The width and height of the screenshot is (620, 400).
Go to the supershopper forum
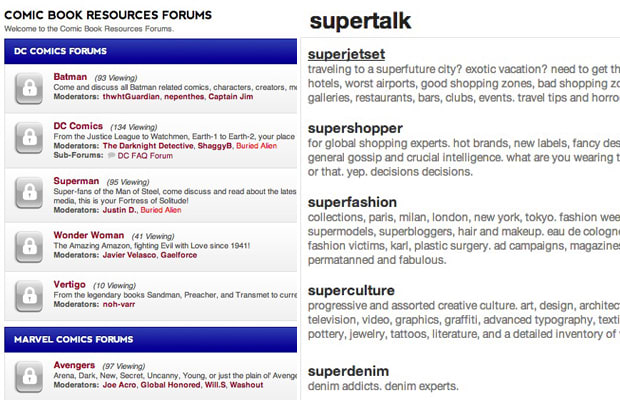pyautogui.click(x=355, y=128)
